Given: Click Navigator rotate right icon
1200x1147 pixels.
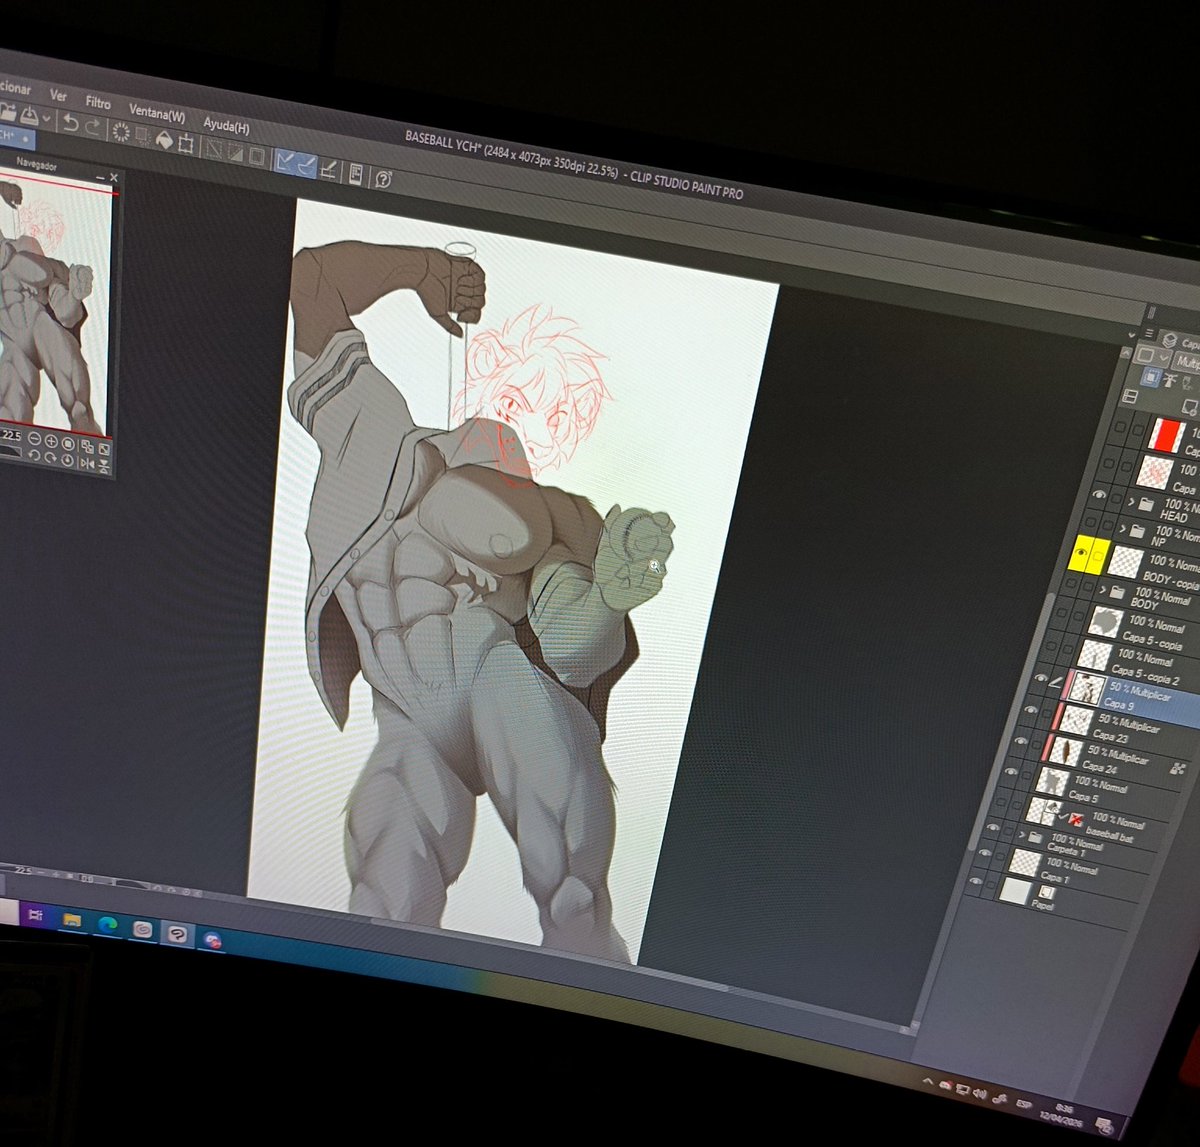Looking at the screenshot, I should click(50, 458).
